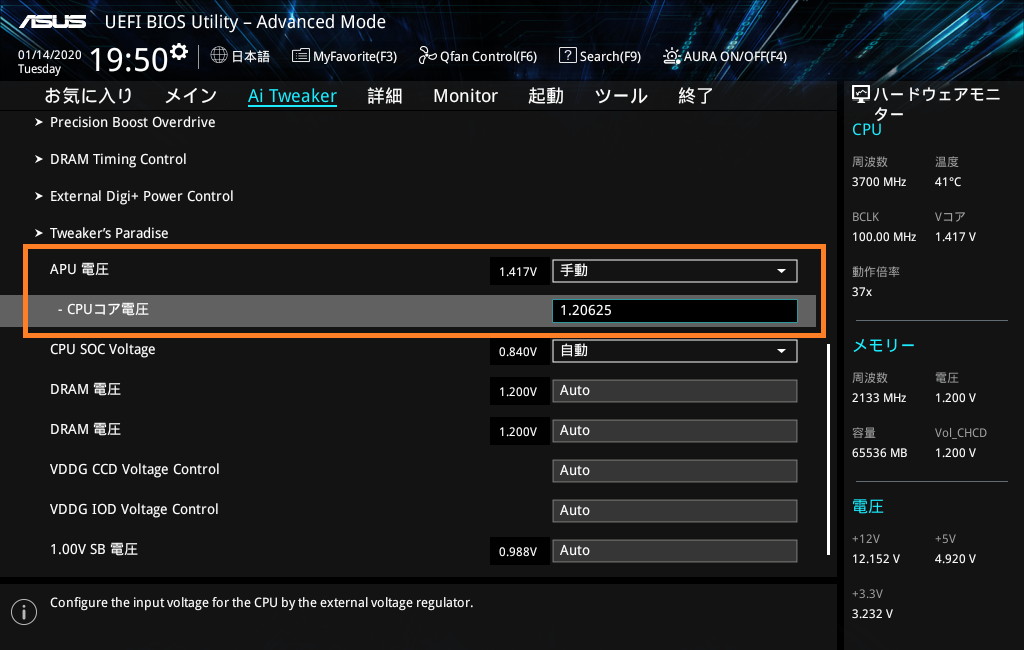Screen dimensions: 1024x650
Task: Open MyFavorite(F3) shortcut
Action: (344, 56)
